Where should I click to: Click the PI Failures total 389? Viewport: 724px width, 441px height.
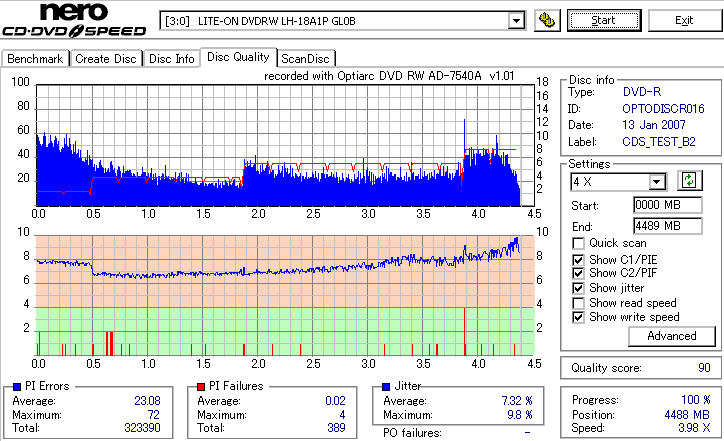point(336,428)
